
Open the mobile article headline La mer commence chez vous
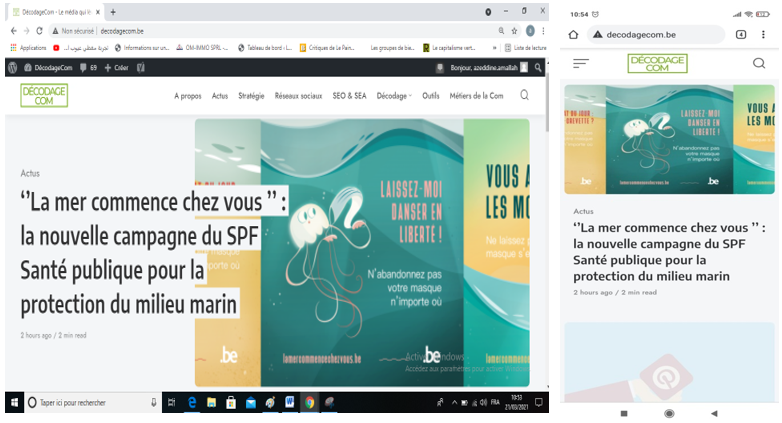click(x=669, y=252)
